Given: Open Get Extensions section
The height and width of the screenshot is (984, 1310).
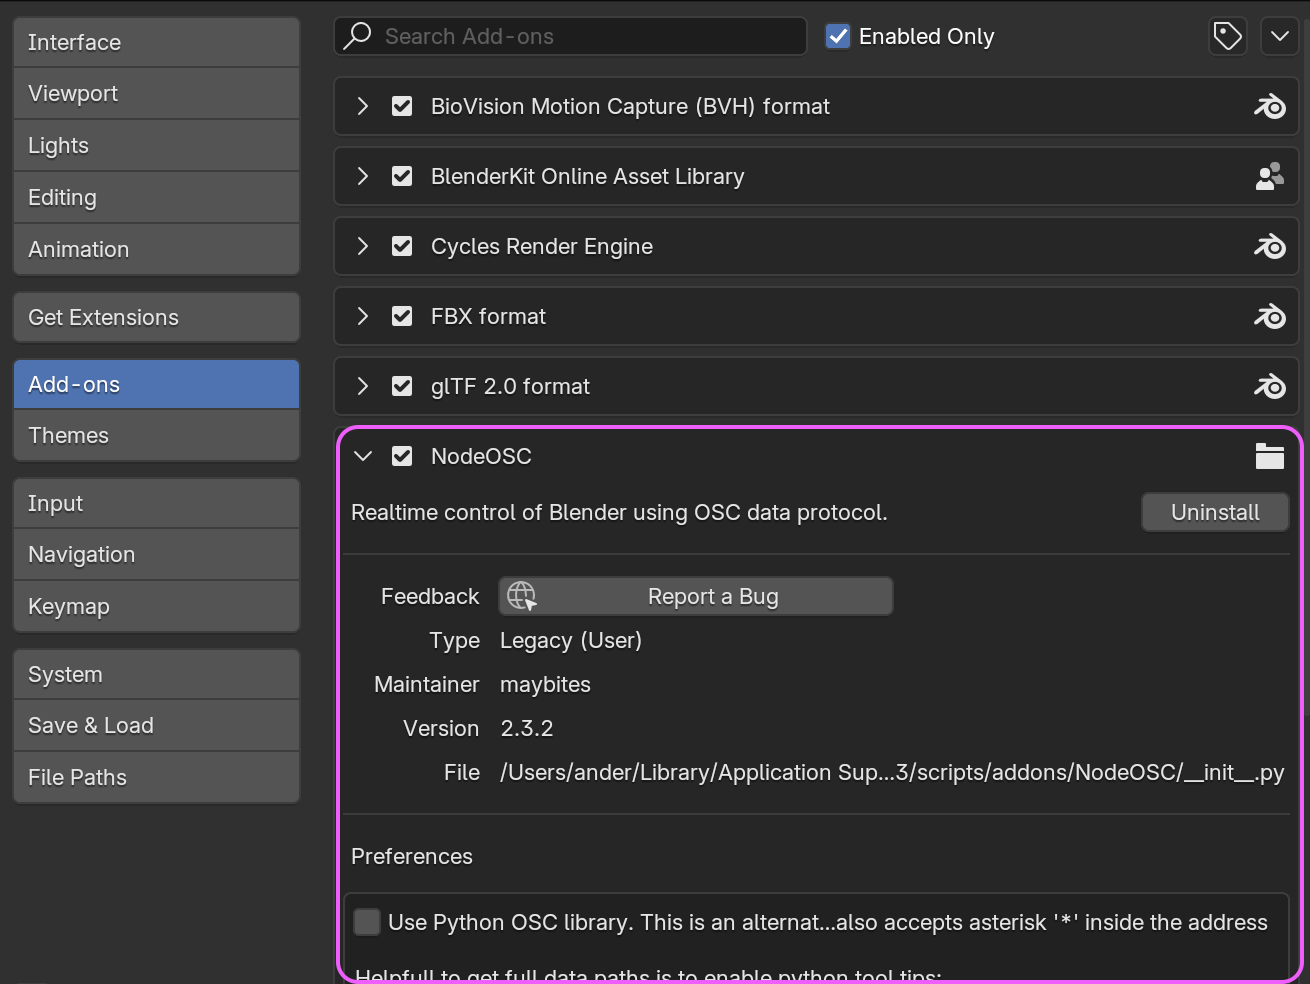Looking at the screenshot, I should (x=156, y=317).
